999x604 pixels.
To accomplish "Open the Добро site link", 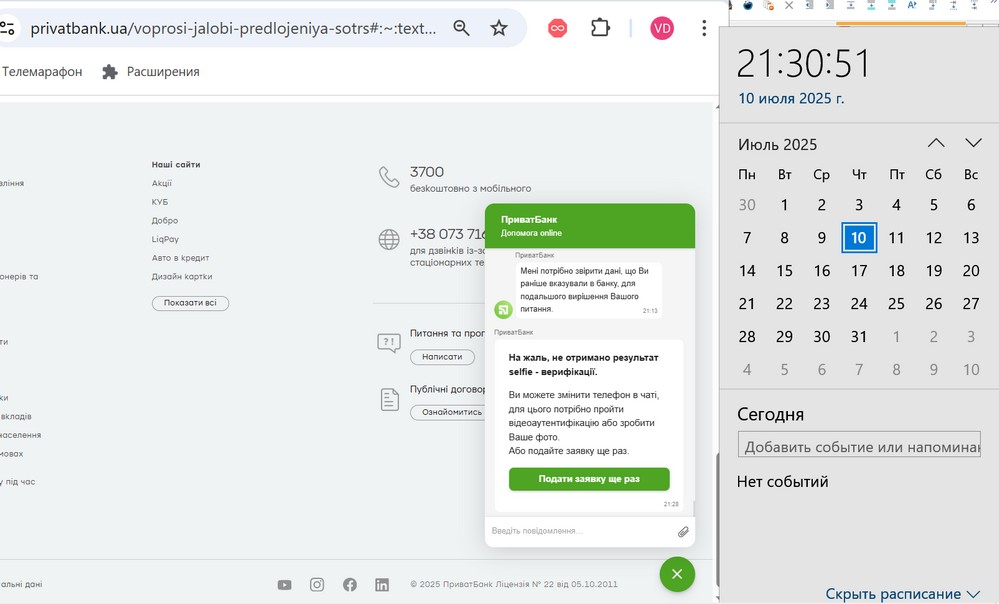I will coord(165,220).
